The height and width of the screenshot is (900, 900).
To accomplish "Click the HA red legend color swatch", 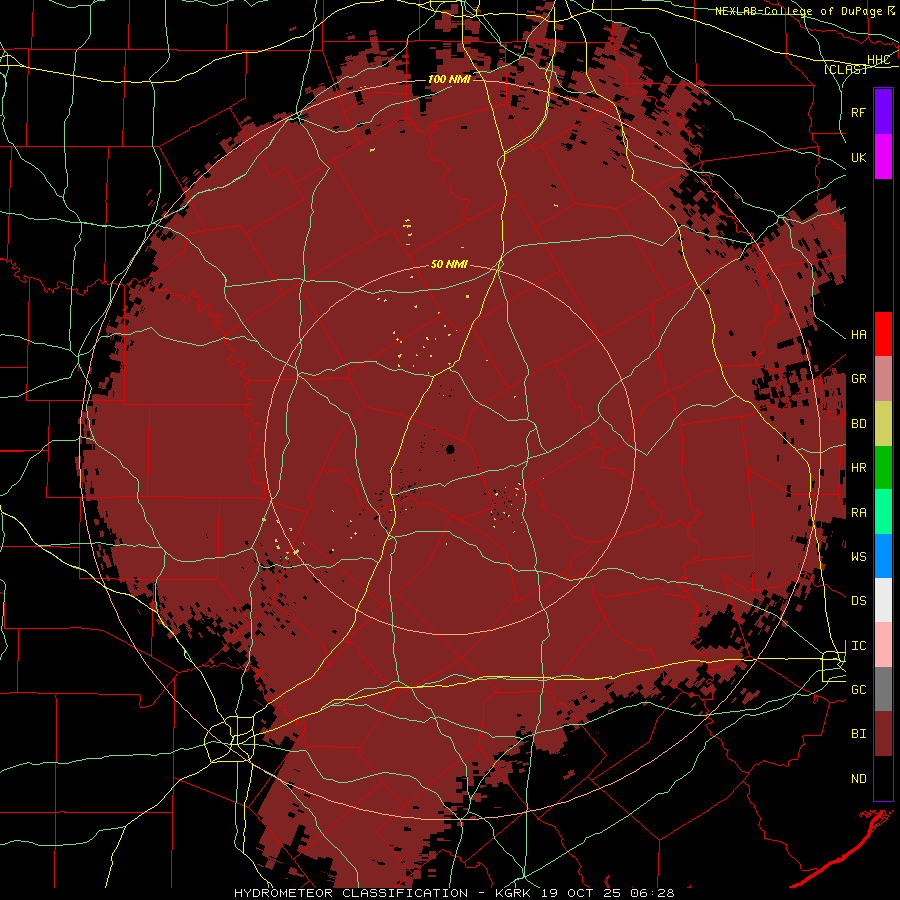I will [x=883, y=334].
